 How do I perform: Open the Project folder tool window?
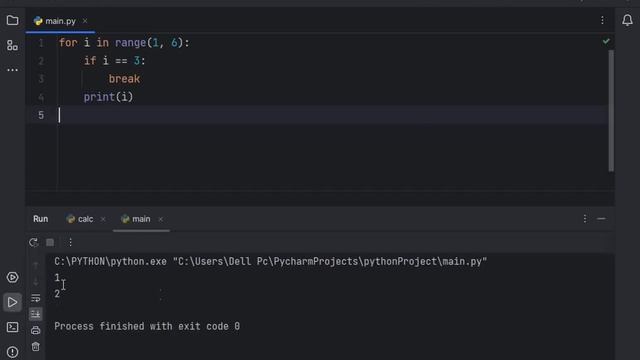pyautogui.click(x=12, y=20)
